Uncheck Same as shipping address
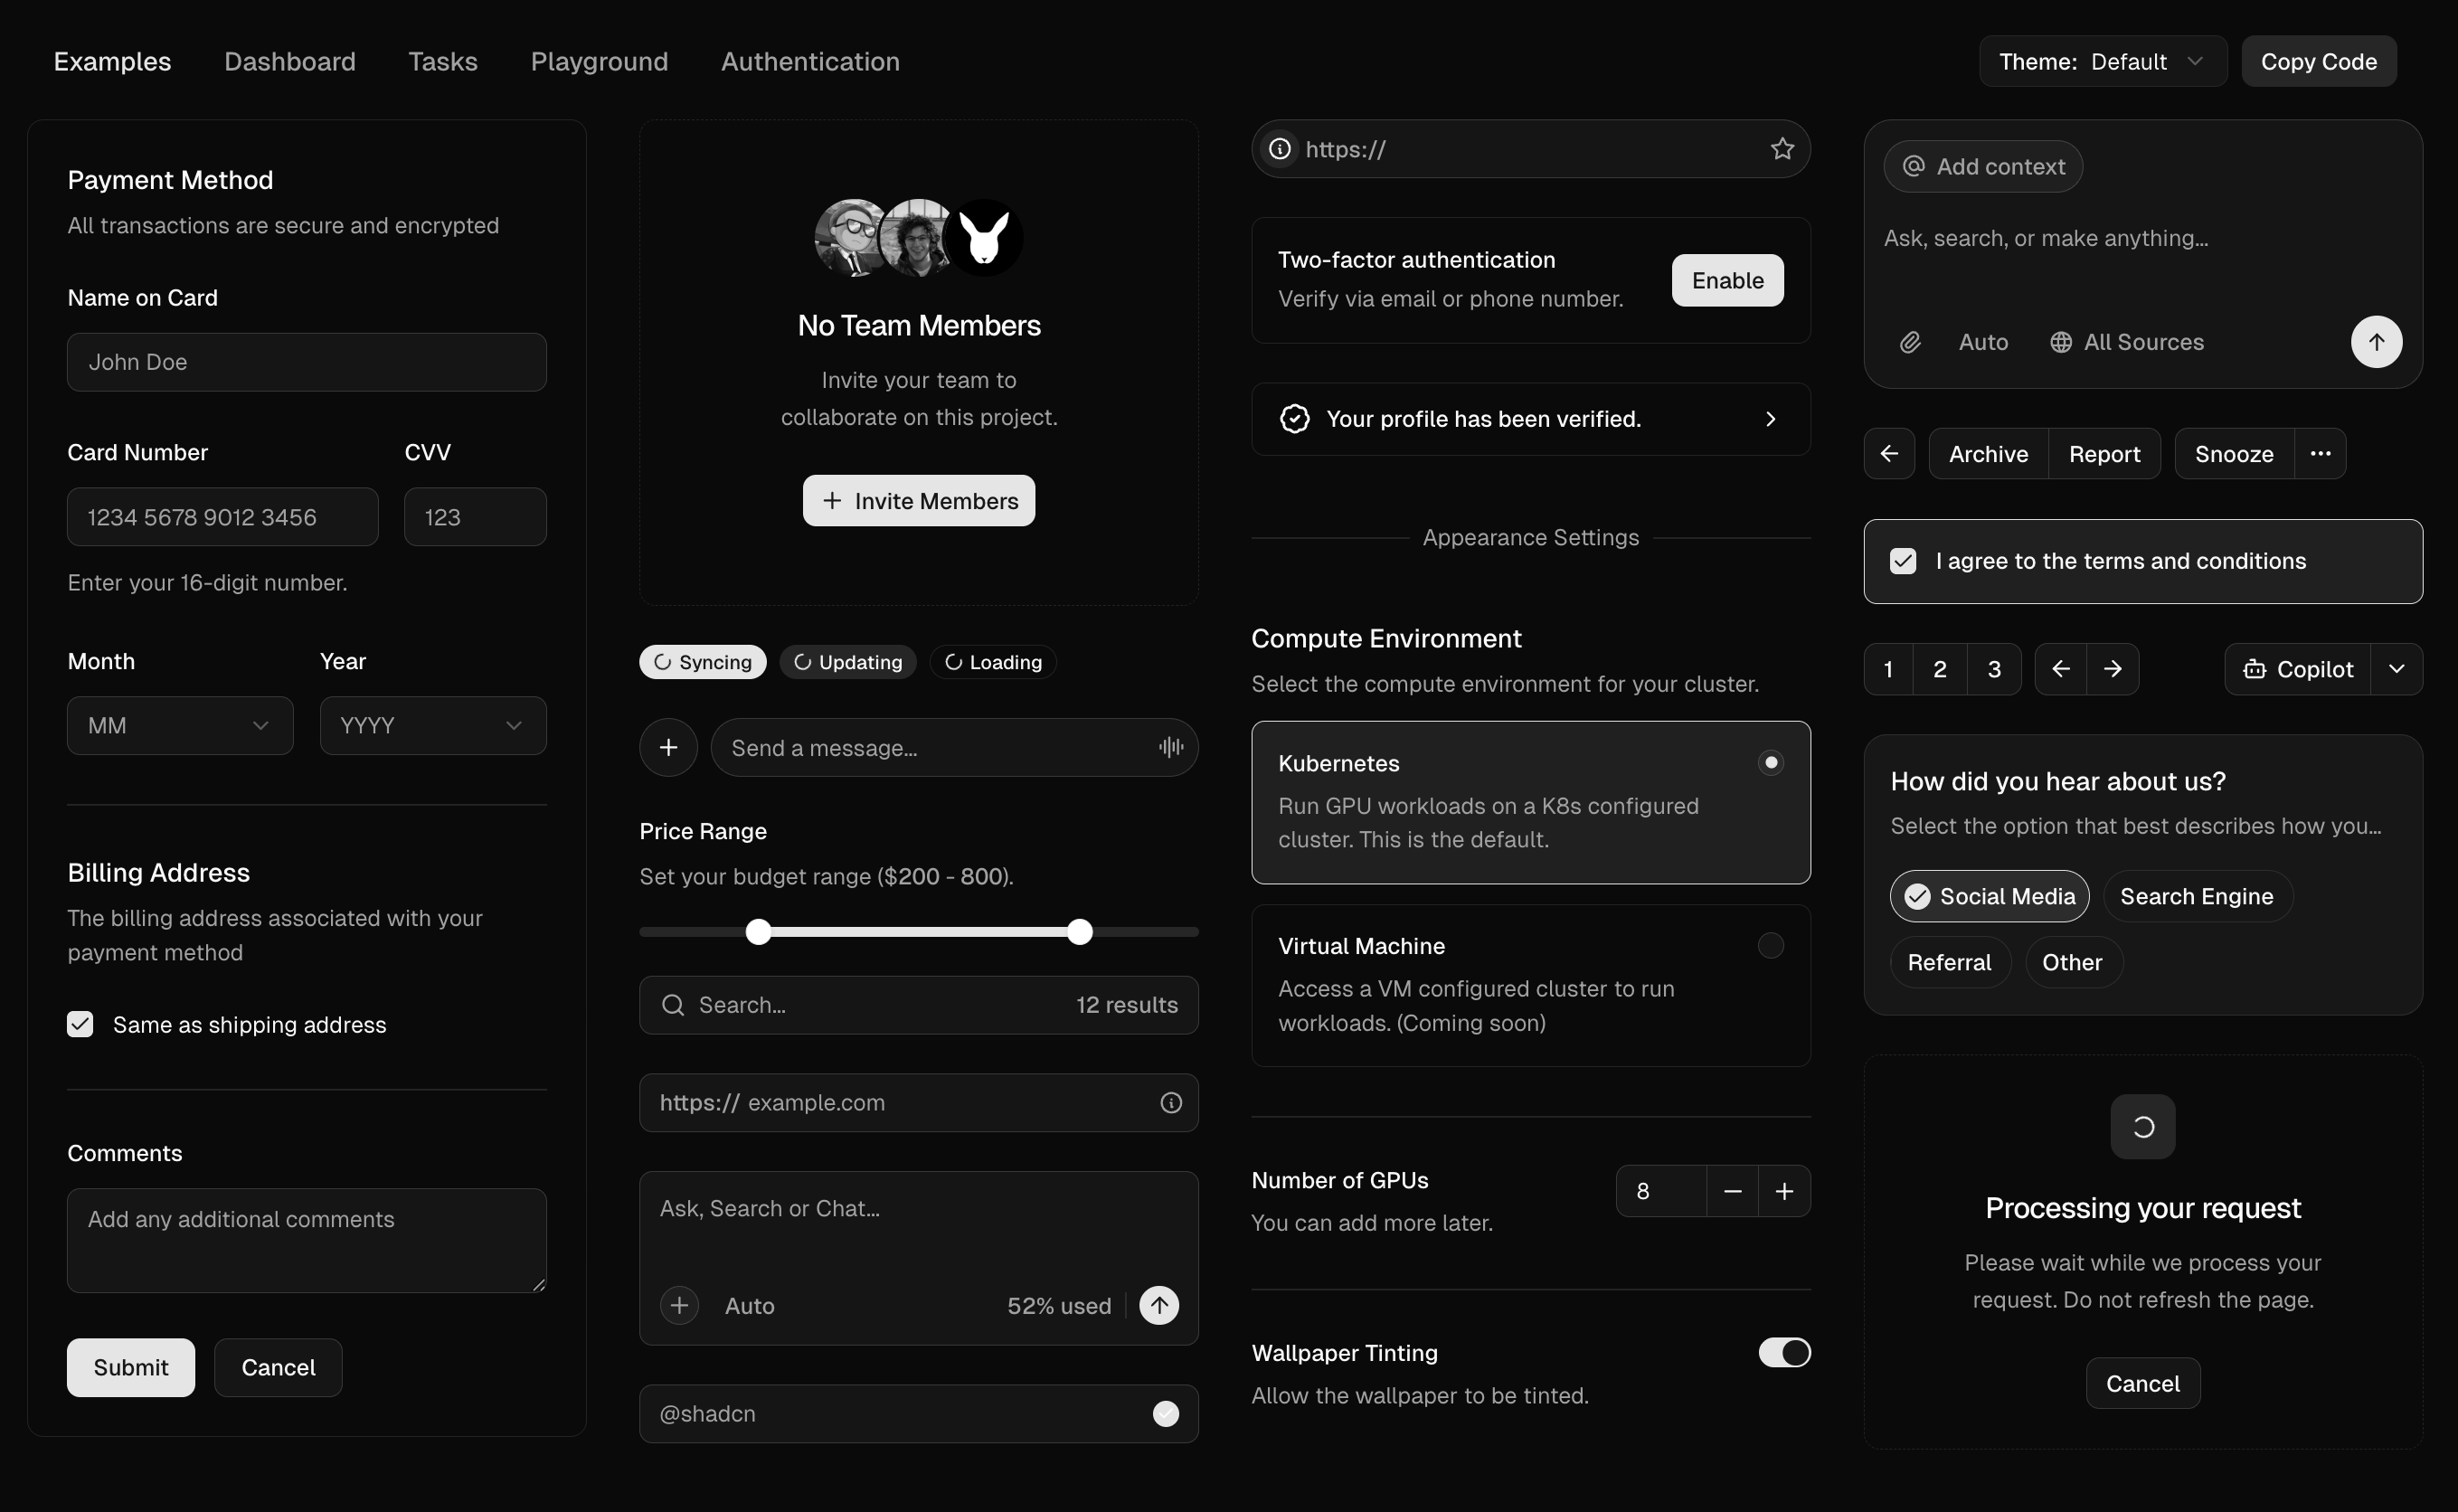The width and height of the screenshot is (2458, 1512). [x=80, y=1024]
